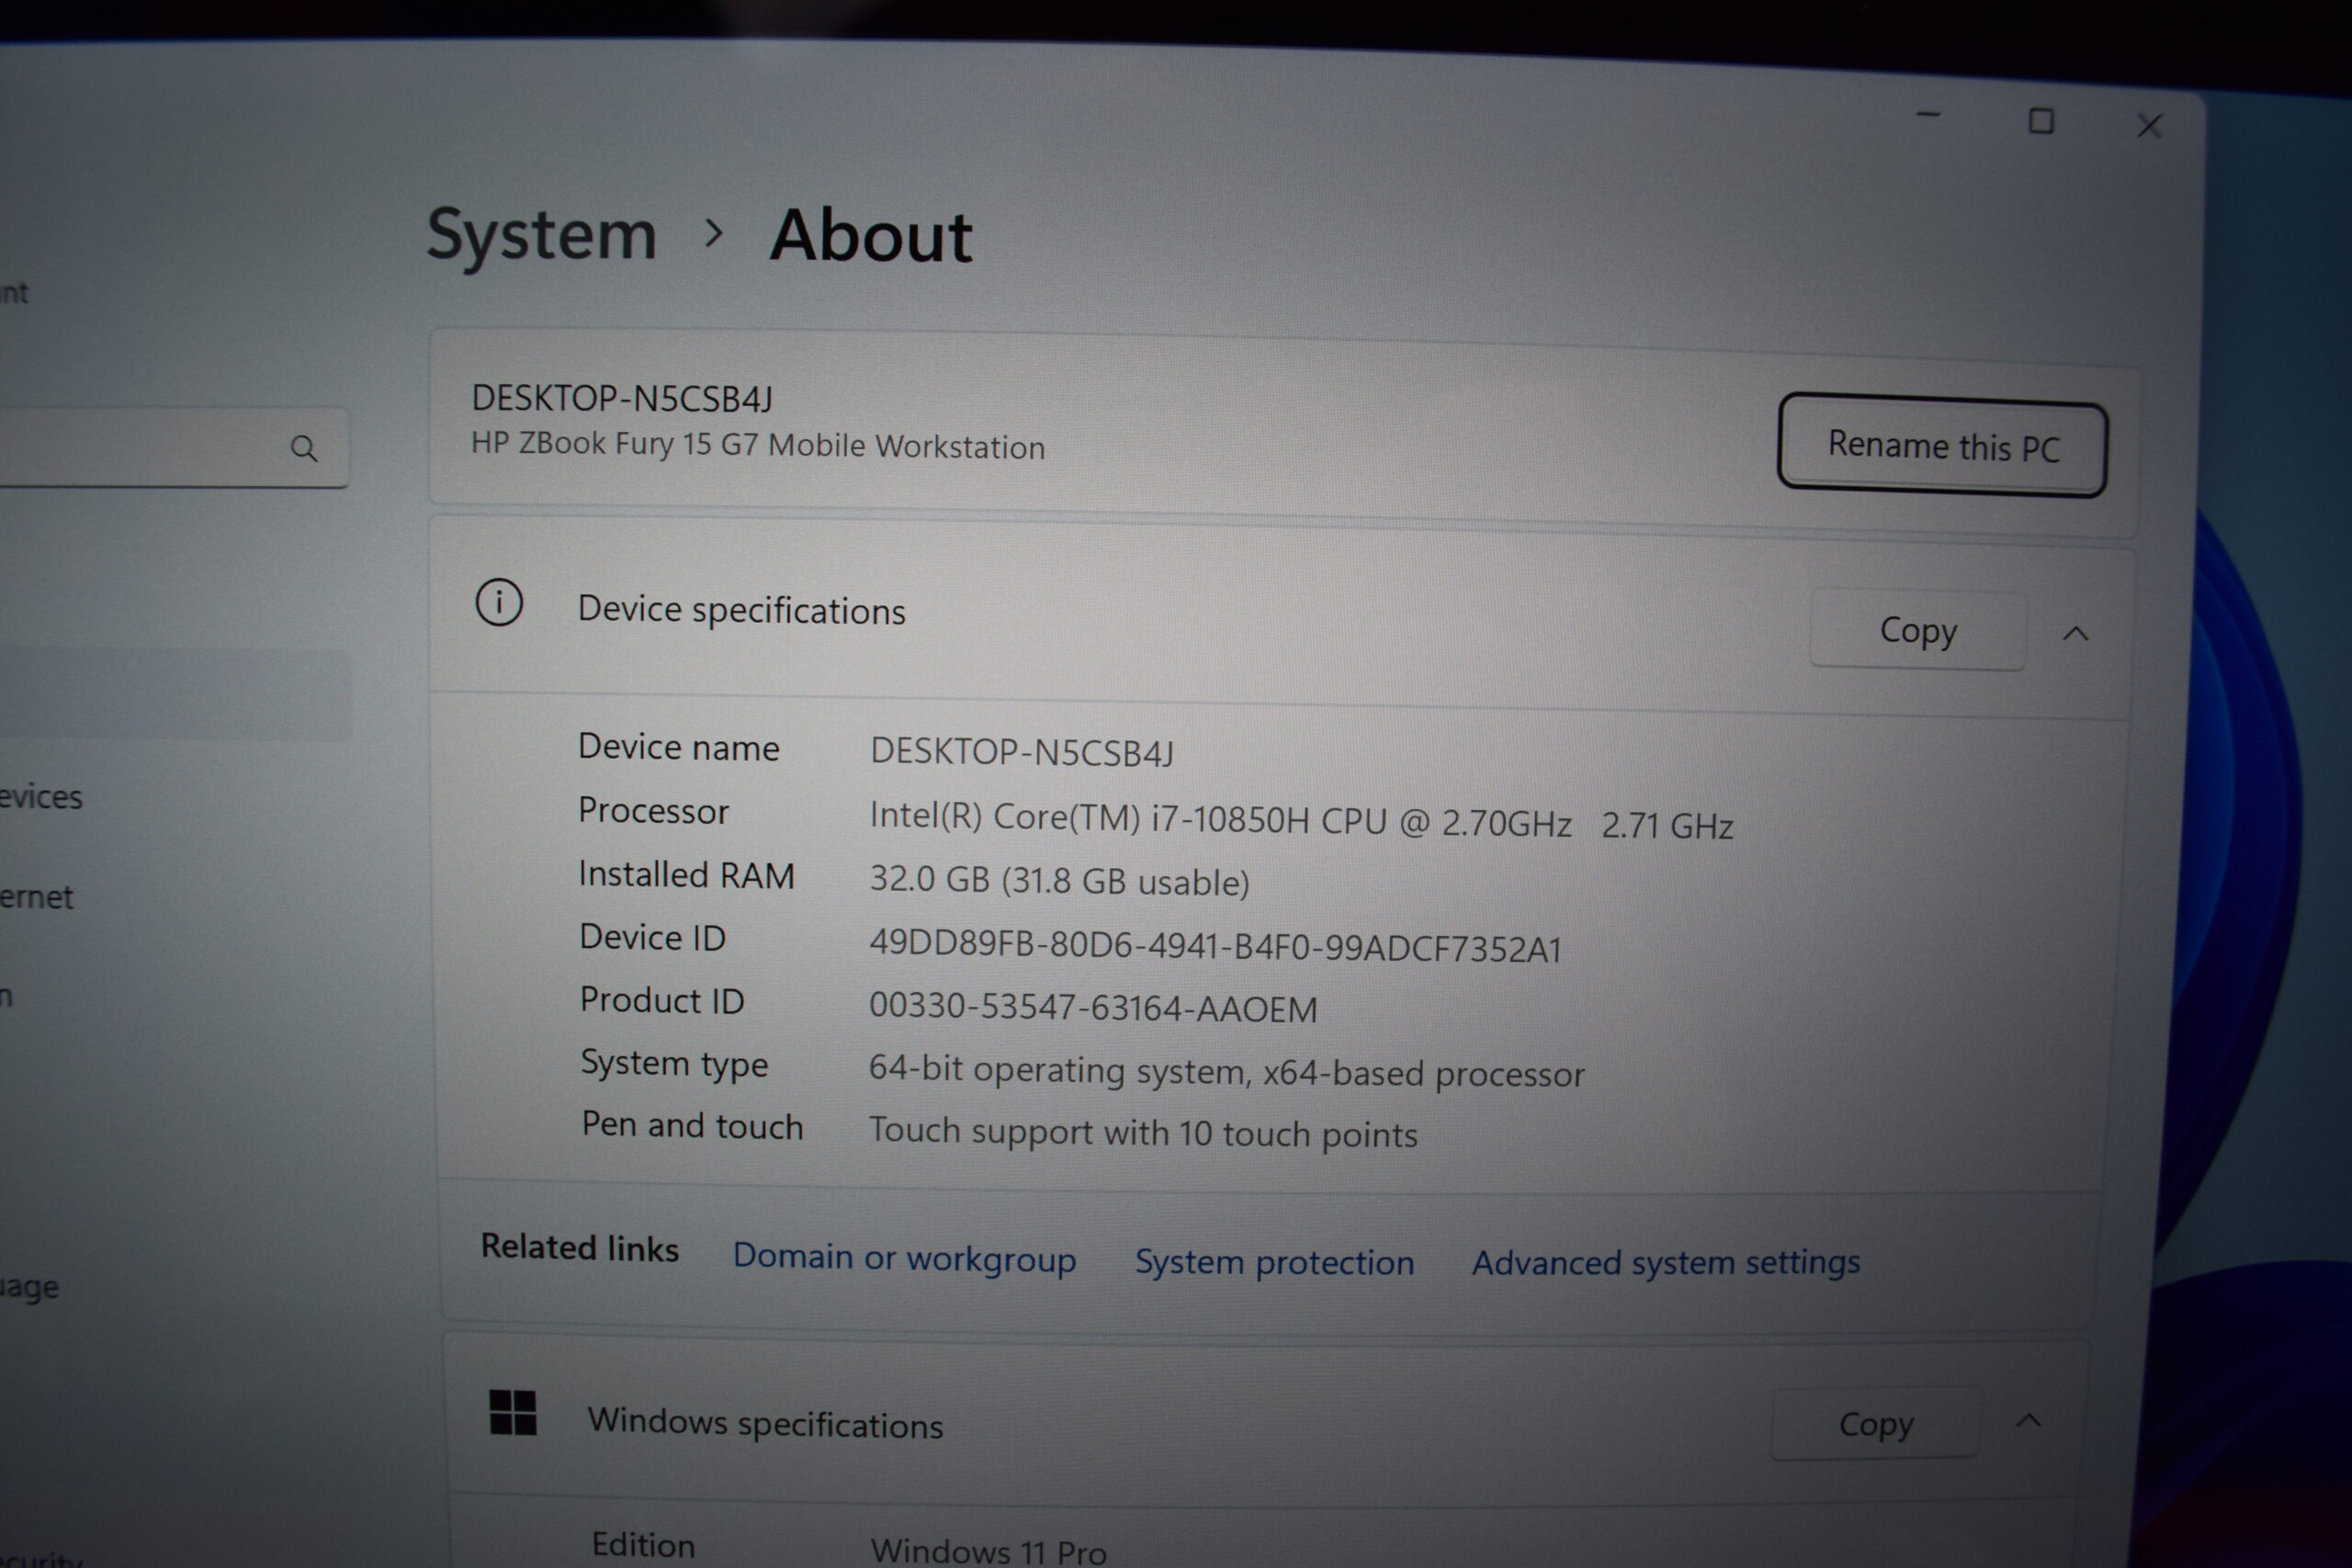Open Advanced system settings link

[1666, 1263]
